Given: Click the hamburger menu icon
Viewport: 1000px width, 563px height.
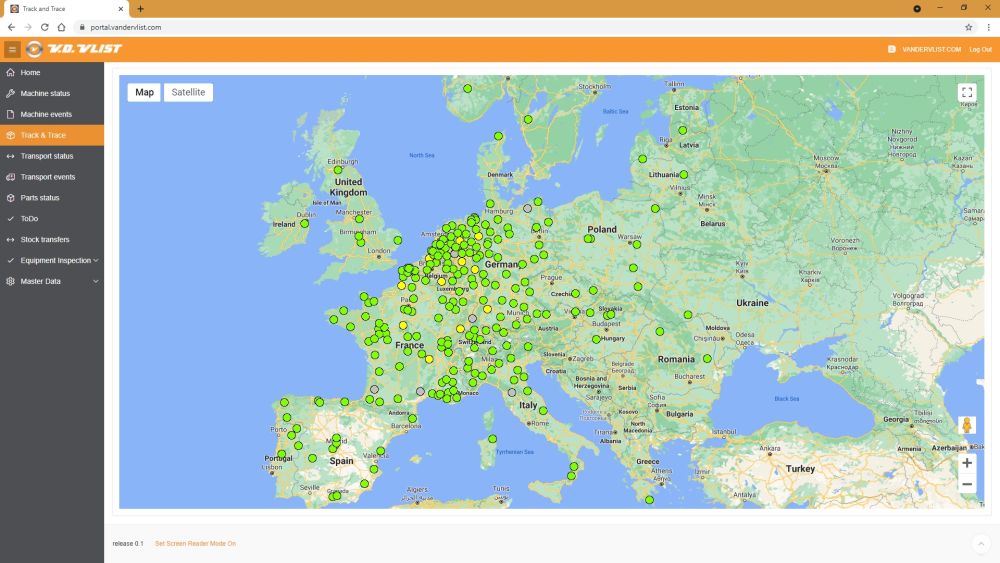Looking at the screenshot, I should tap(12, 49).
